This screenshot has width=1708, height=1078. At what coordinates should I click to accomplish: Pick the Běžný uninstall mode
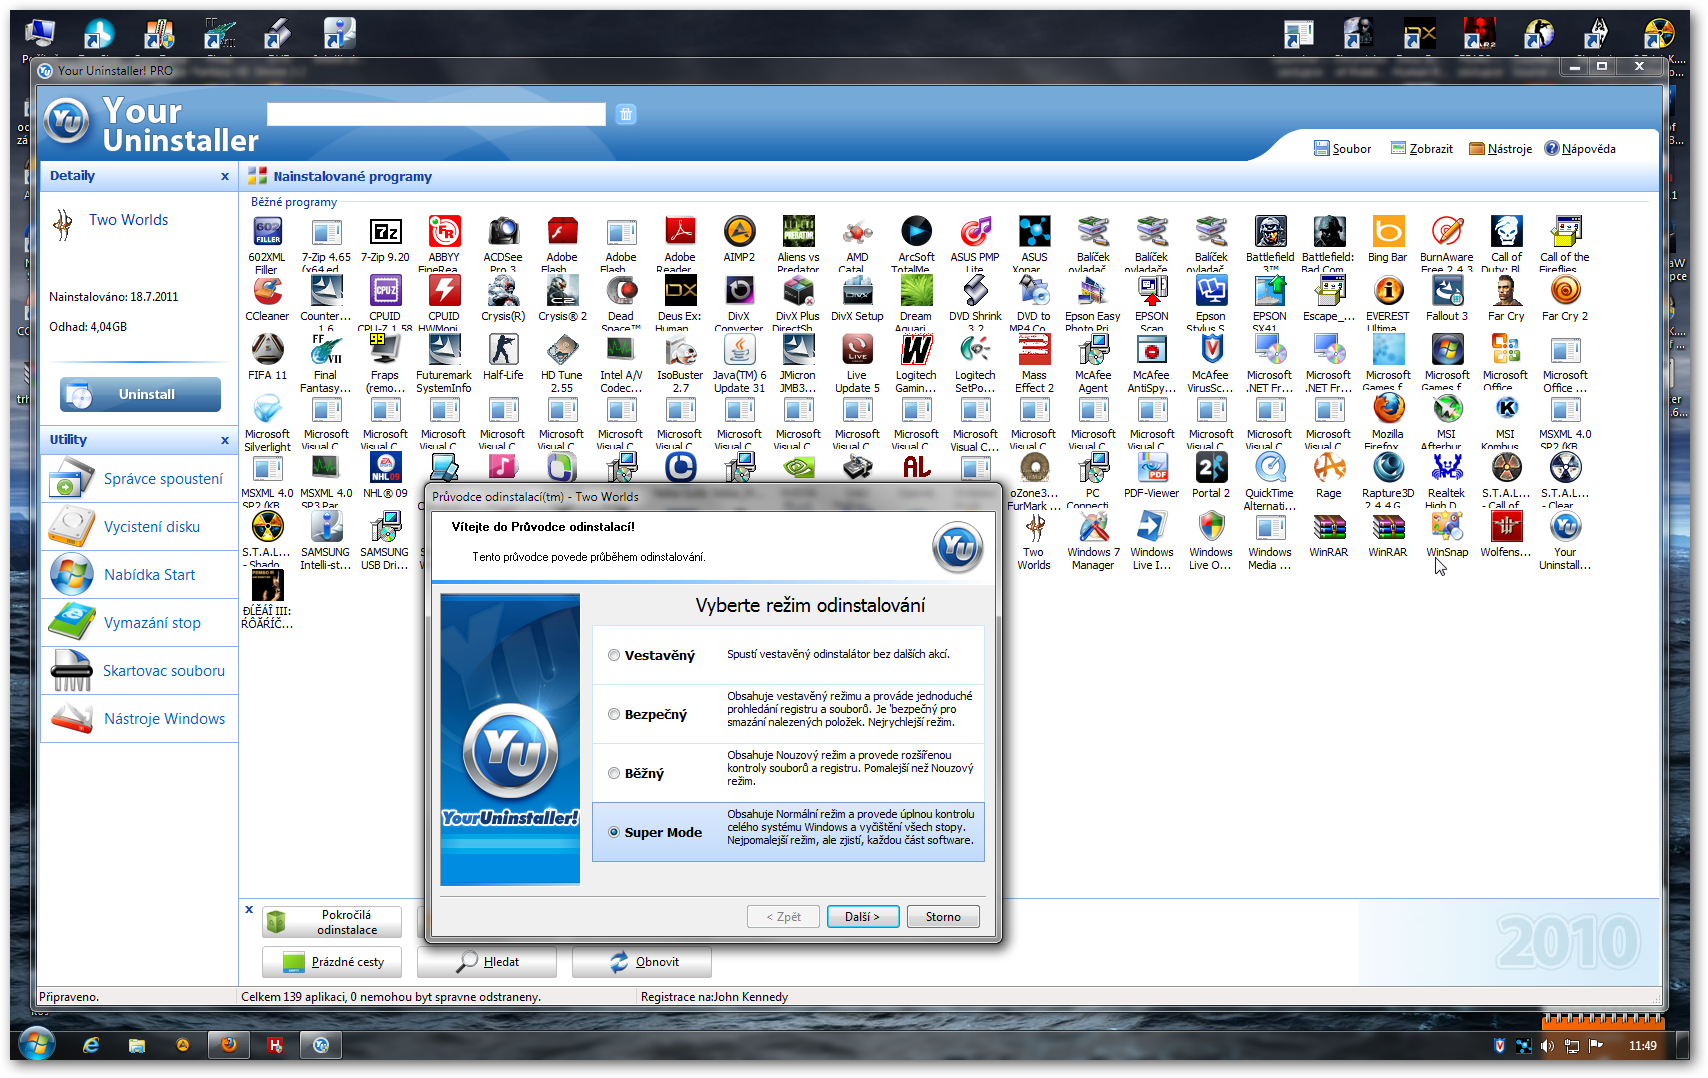[x=614, y=774]
